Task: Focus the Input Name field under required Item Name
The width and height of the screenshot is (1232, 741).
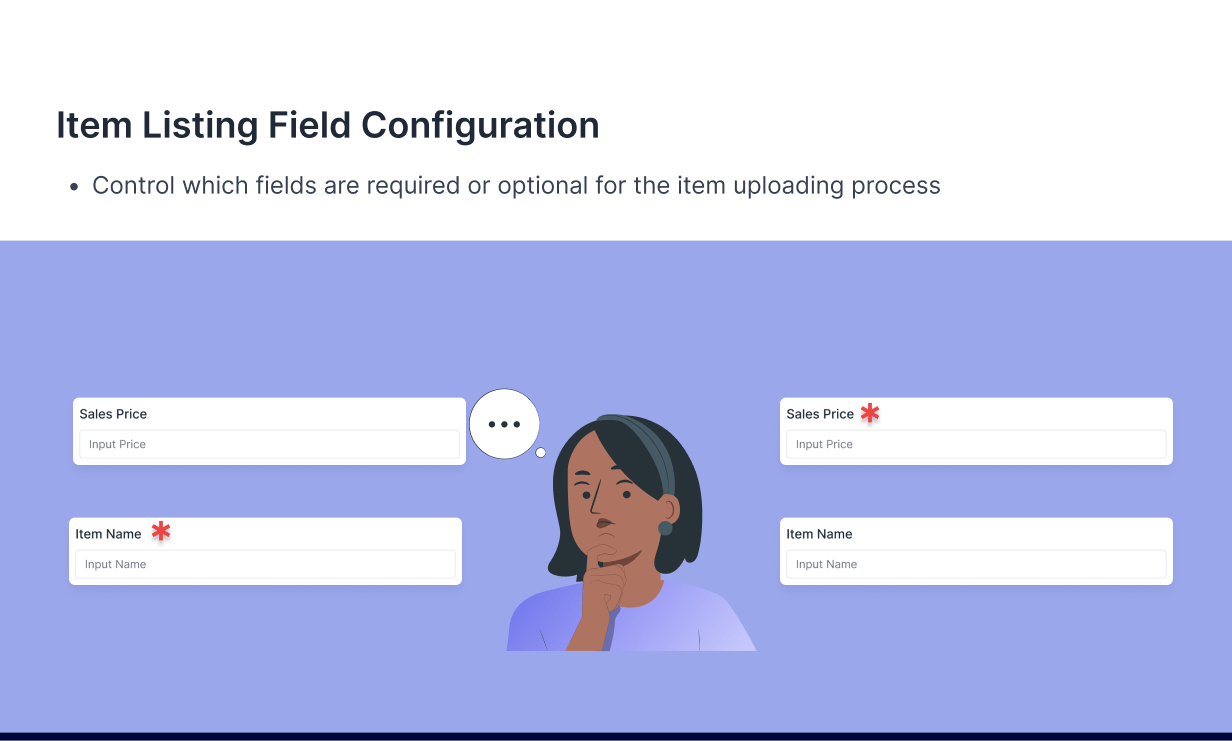Action: pos(265,564)
